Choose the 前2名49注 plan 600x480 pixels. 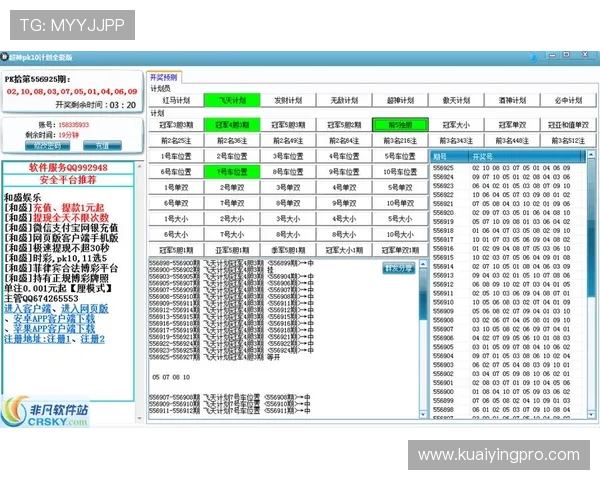coord(288,140)
